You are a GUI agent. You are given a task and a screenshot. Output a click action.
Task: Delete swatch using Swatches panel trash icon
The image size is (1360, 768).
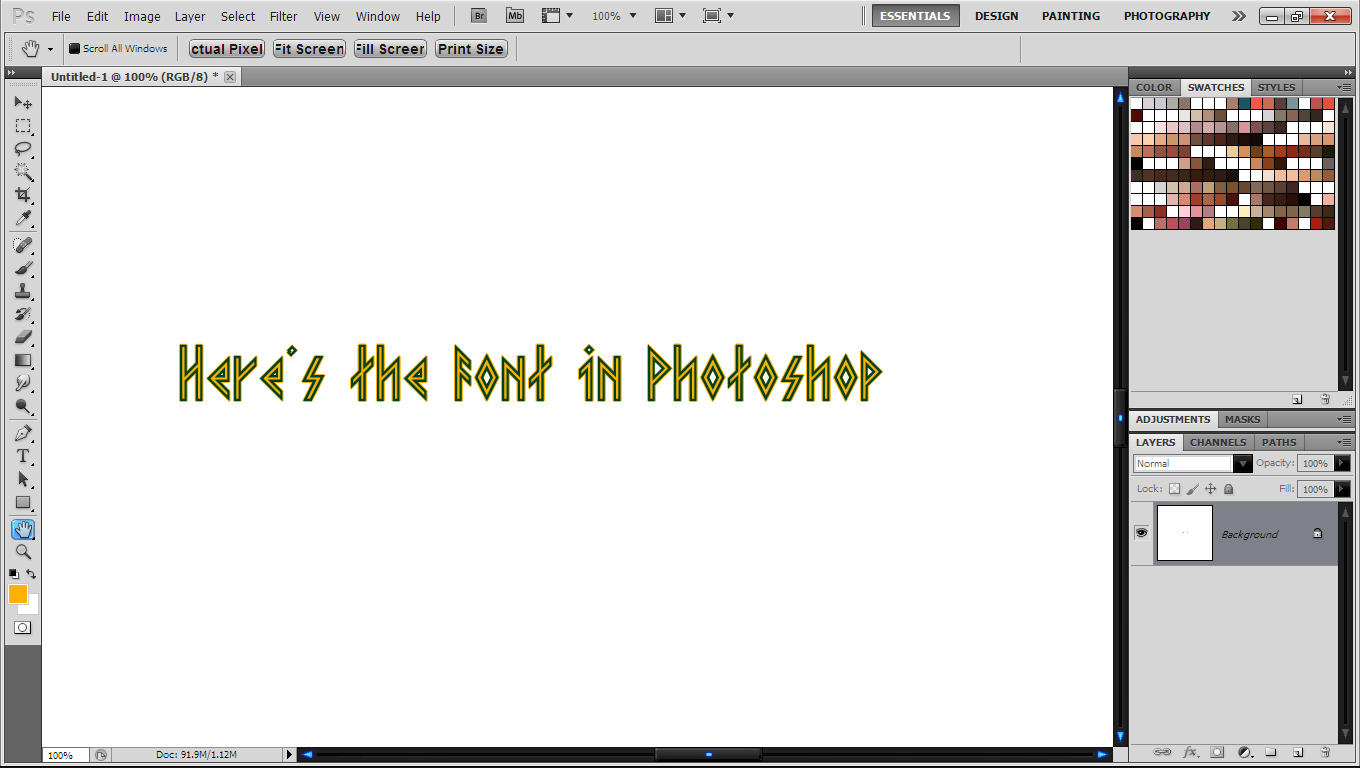pos(1325,399)
